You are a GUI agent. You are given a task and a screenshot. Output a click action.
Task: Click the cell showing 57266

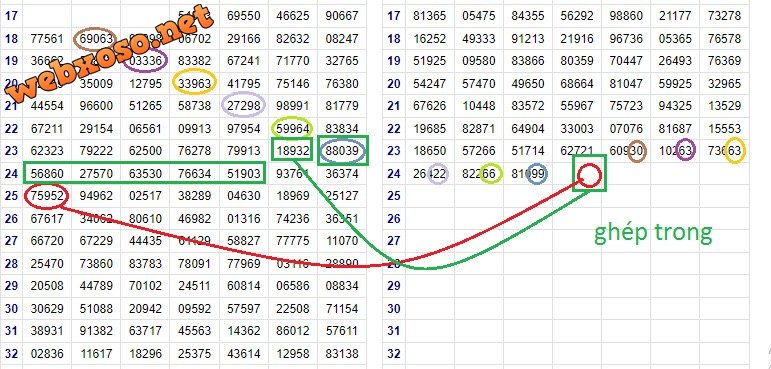tap(479, 151)
